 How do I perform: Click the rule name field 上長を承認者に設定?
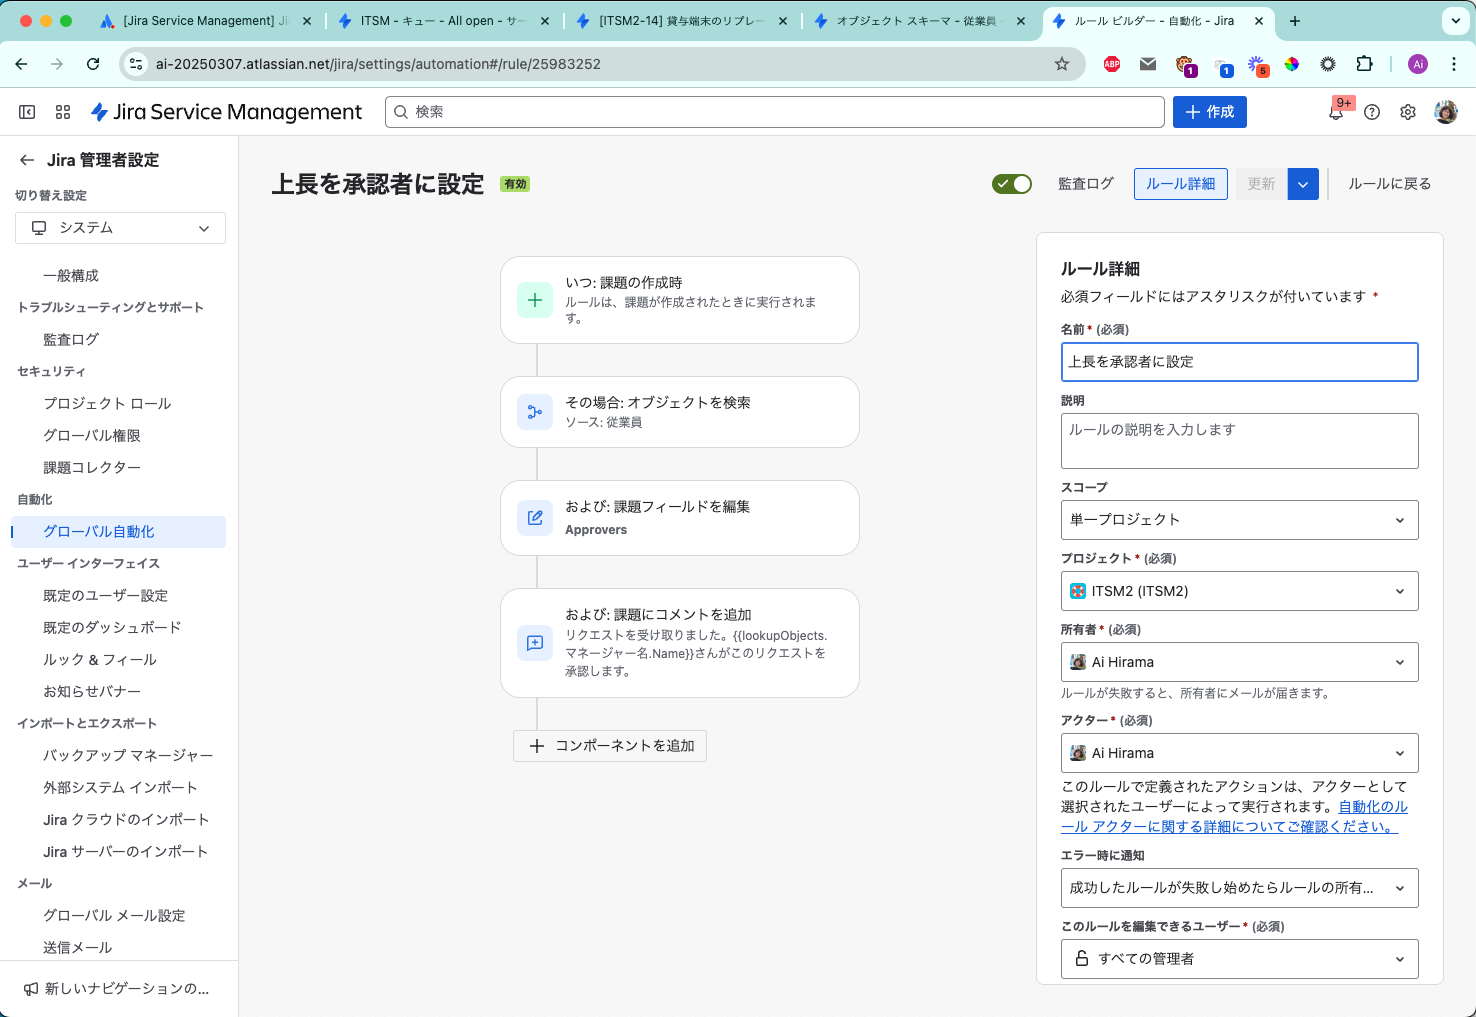pyautogui.click(x=1239, y=362)
